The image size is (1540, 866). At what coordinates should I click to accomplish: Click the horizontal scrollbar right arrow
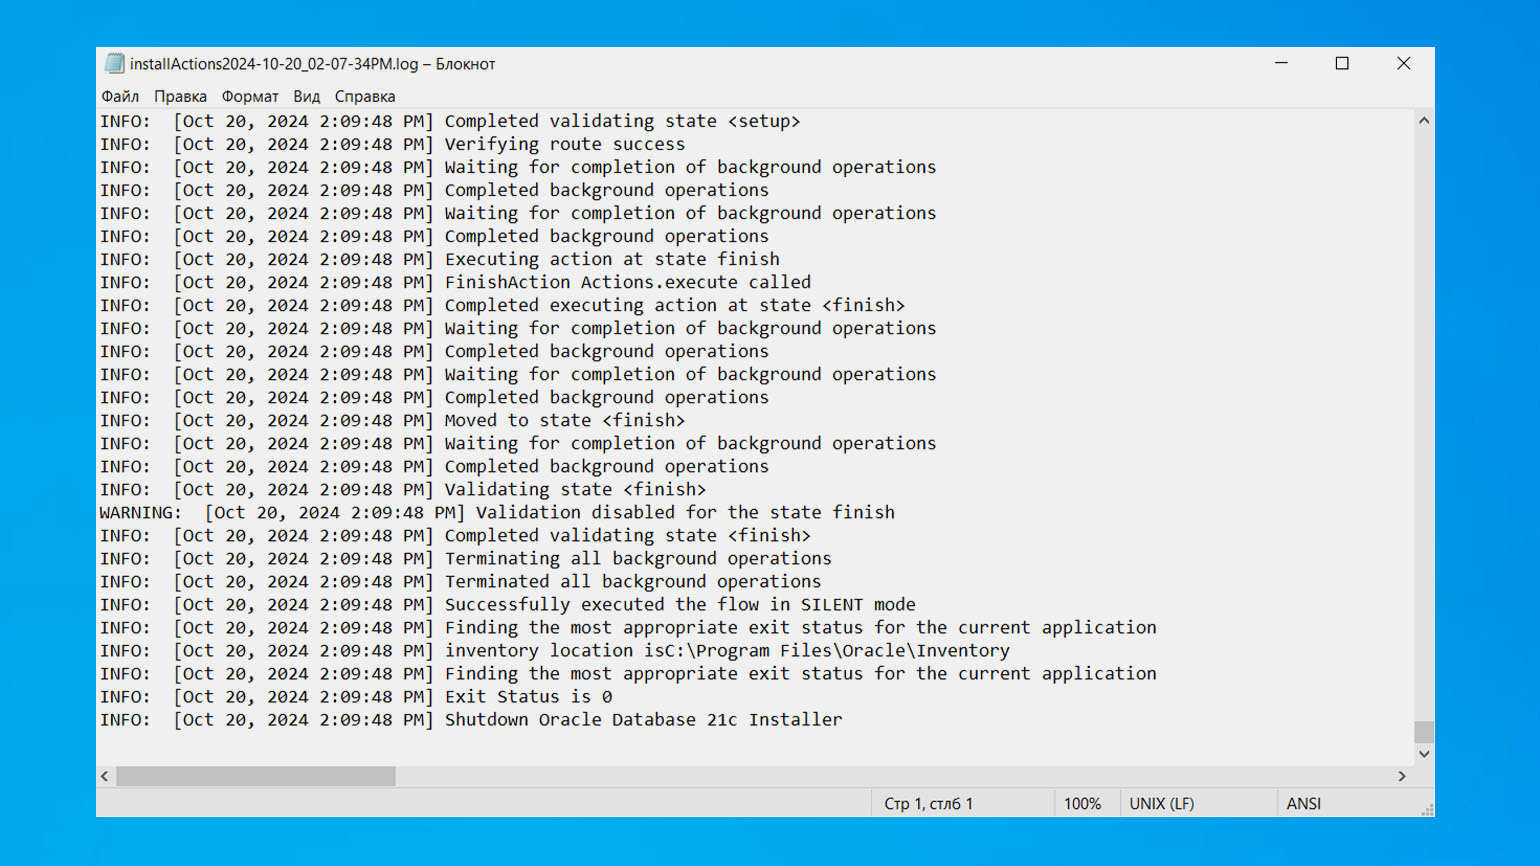[x=1402, y=776]
